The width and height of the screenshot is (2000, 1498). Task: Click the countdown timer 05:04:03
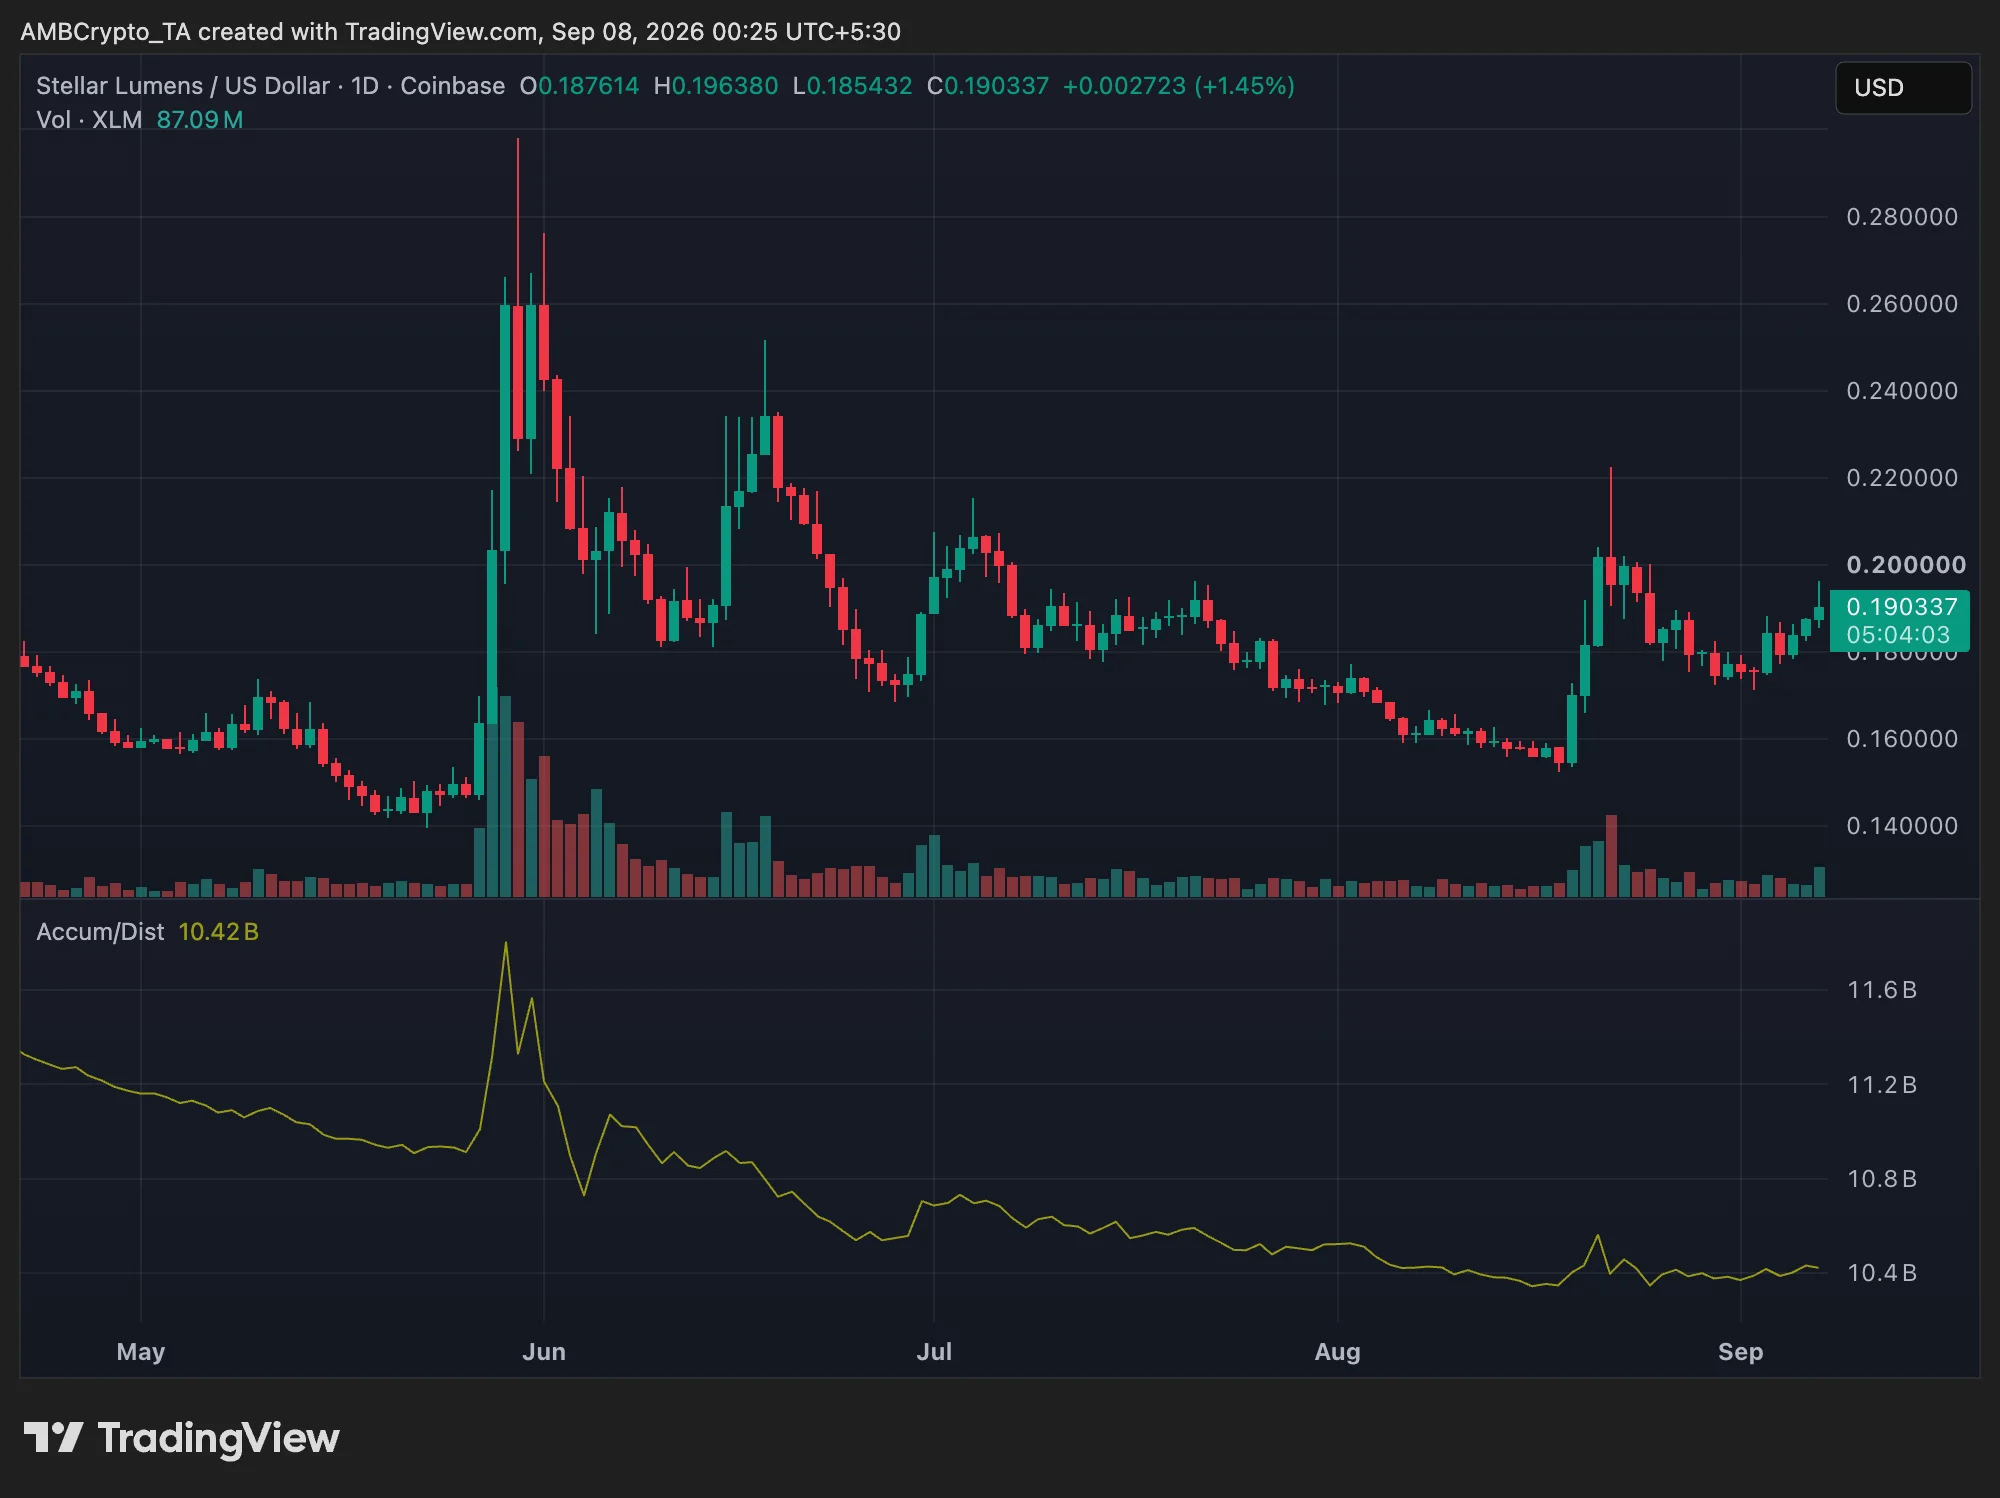click(1898, 635)
